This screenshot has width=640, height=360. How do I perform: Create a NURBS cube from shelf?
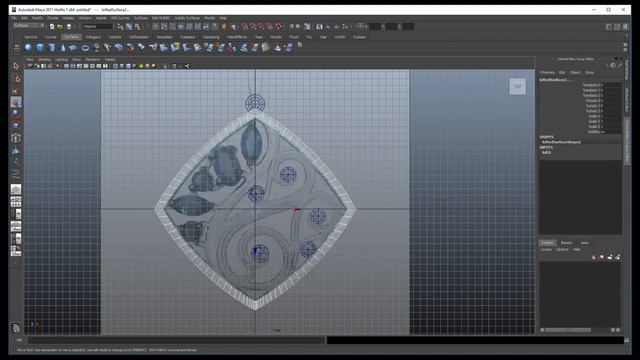pos(40,48)
